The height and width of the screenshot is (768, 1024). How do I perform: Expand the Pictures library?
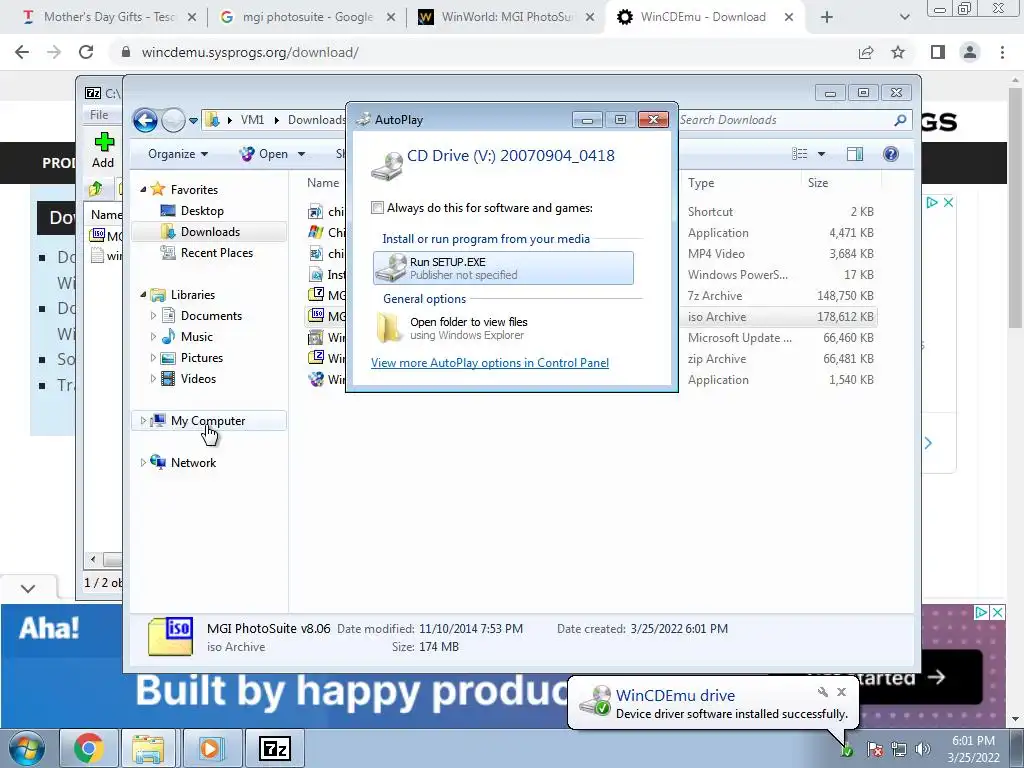153,358
